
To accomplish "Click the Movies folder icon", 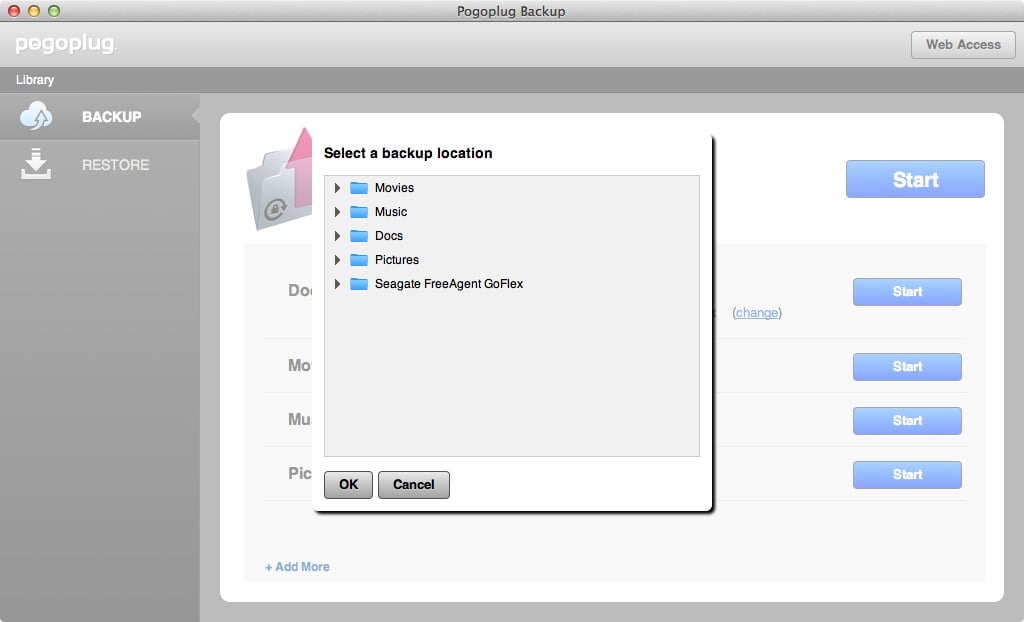I will pyautogui.click(x=359, y=188).
